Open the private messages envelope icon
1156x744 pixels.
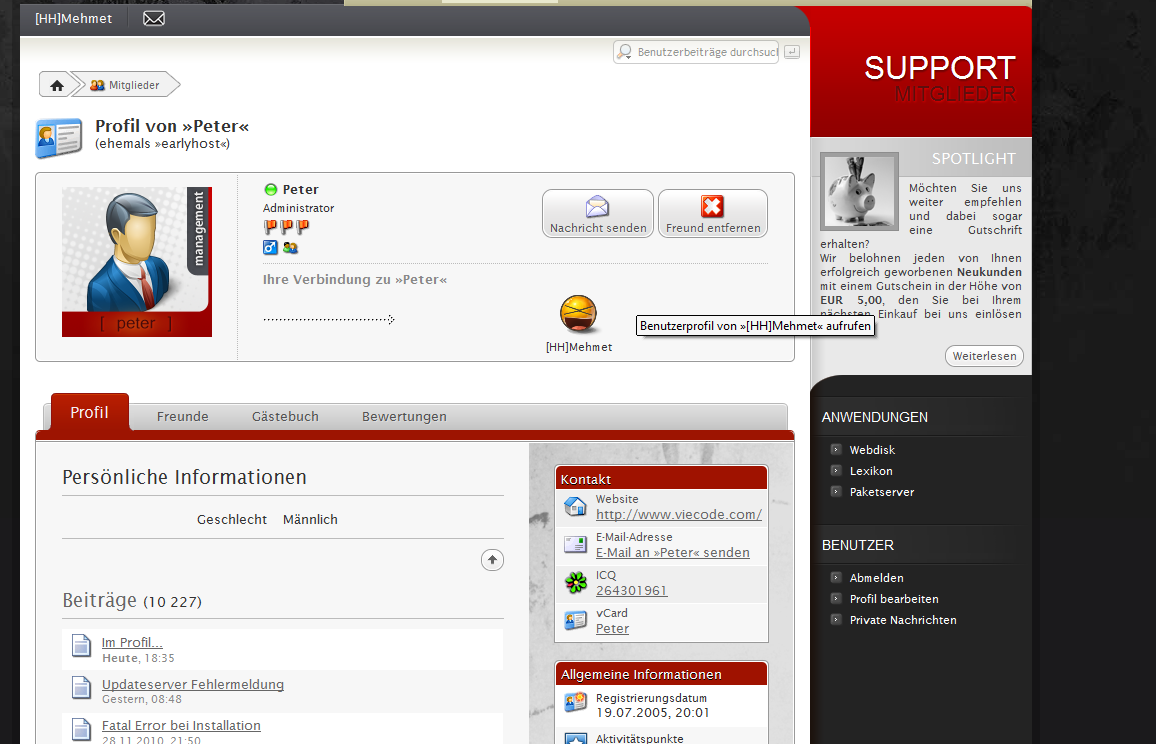[x=153, y=19]
